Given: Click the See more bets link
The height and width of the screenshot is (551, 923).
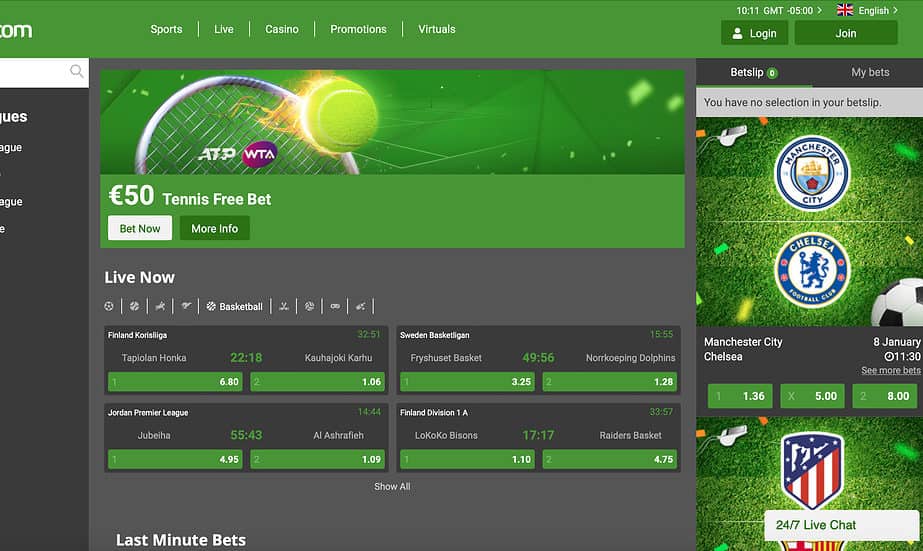Looking at the screenshot, I should tap(891, 370).
